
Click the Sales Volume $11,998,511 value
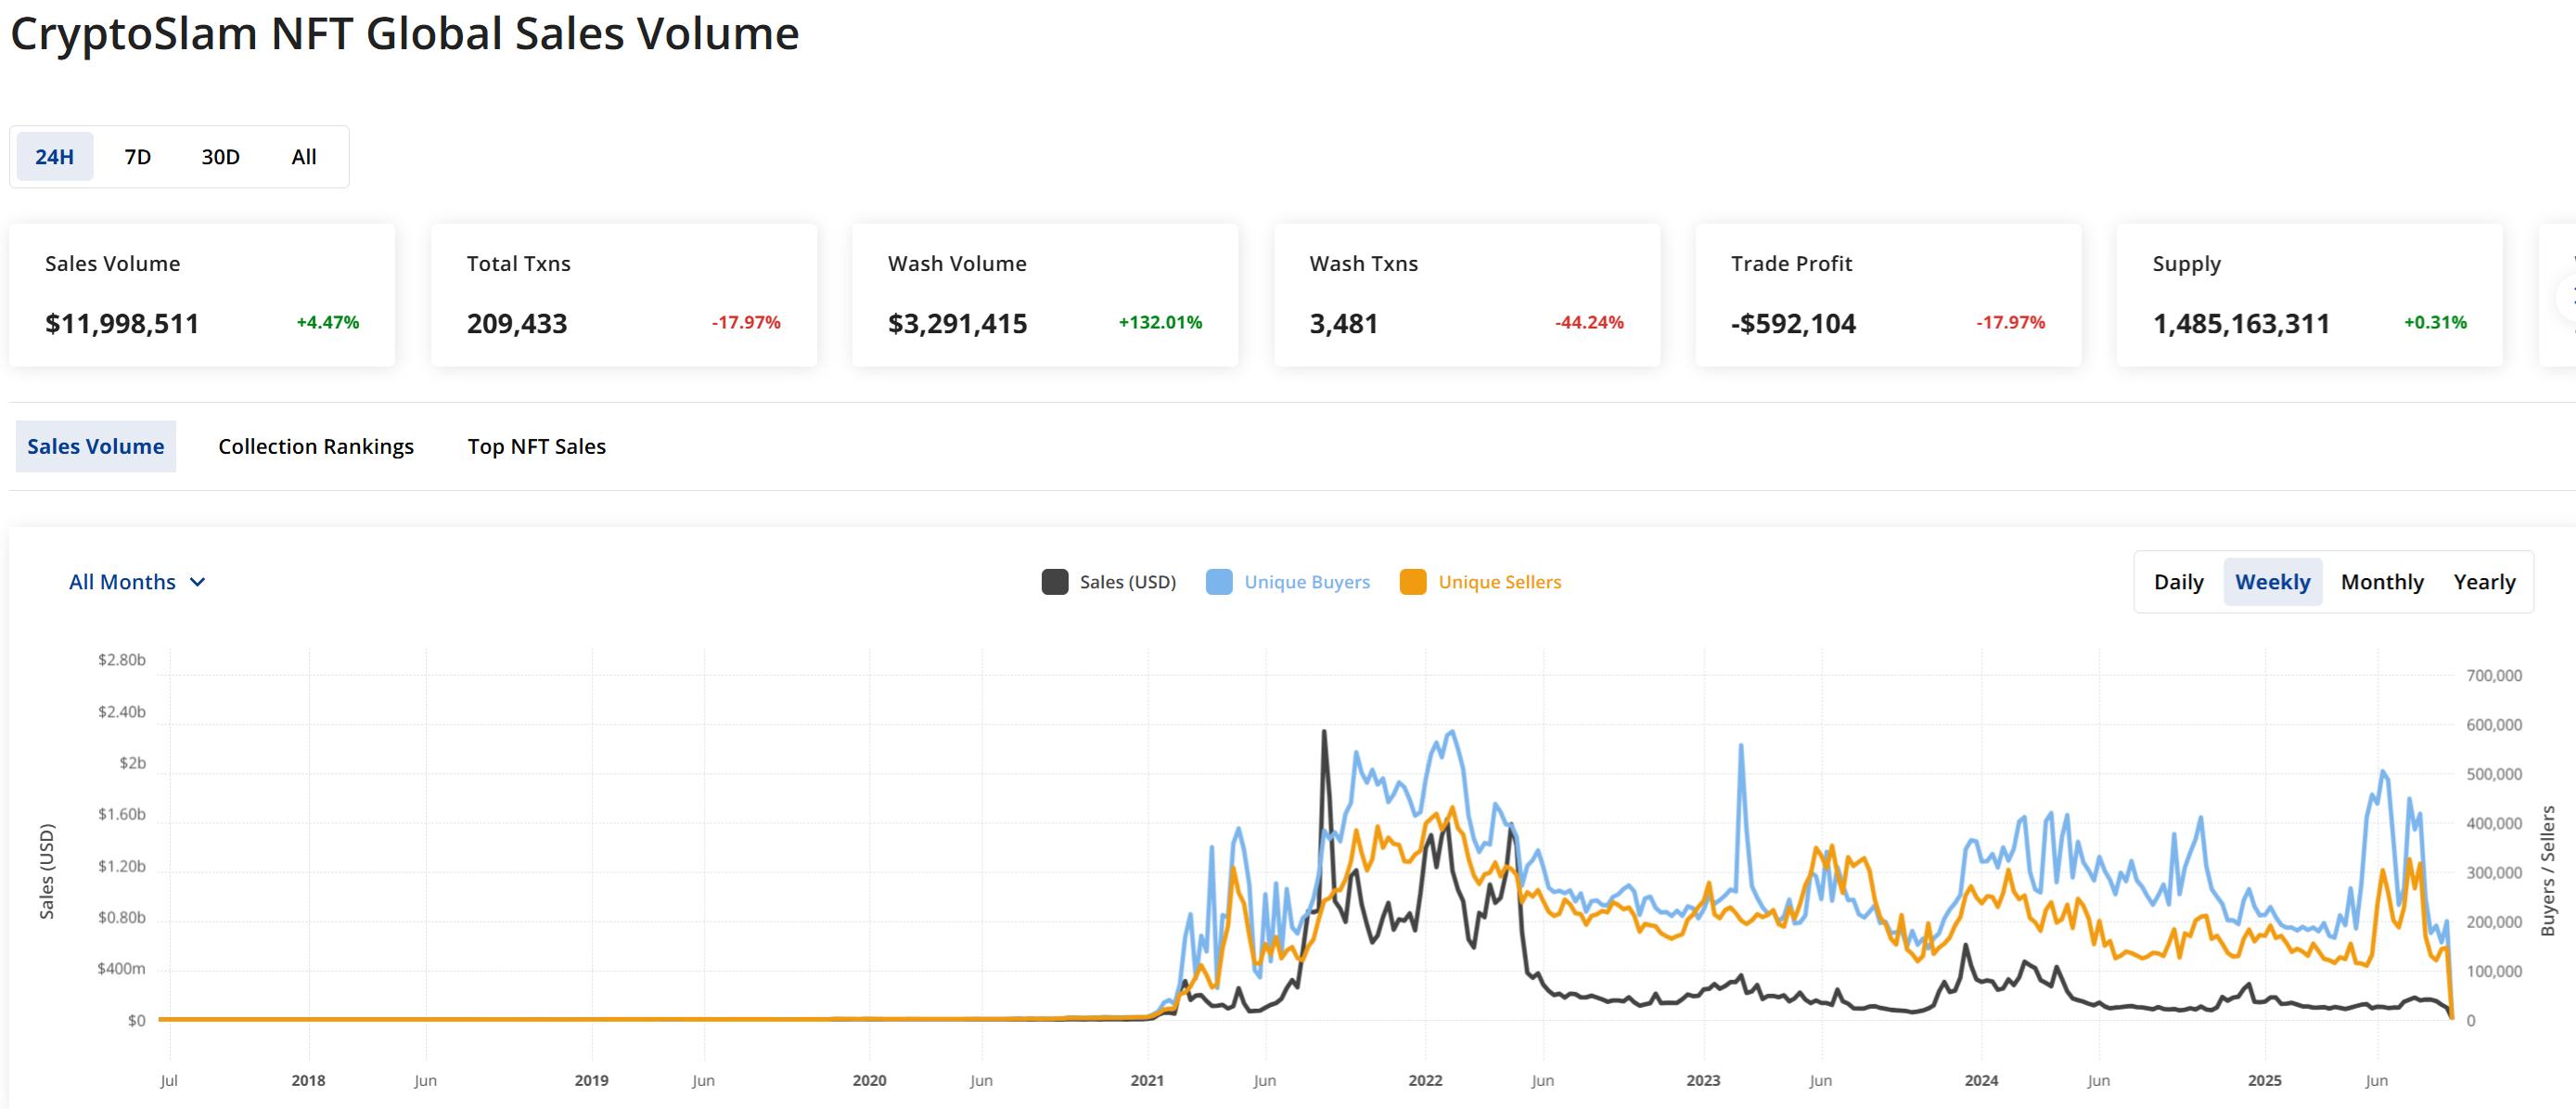click(x=122, y=323)
